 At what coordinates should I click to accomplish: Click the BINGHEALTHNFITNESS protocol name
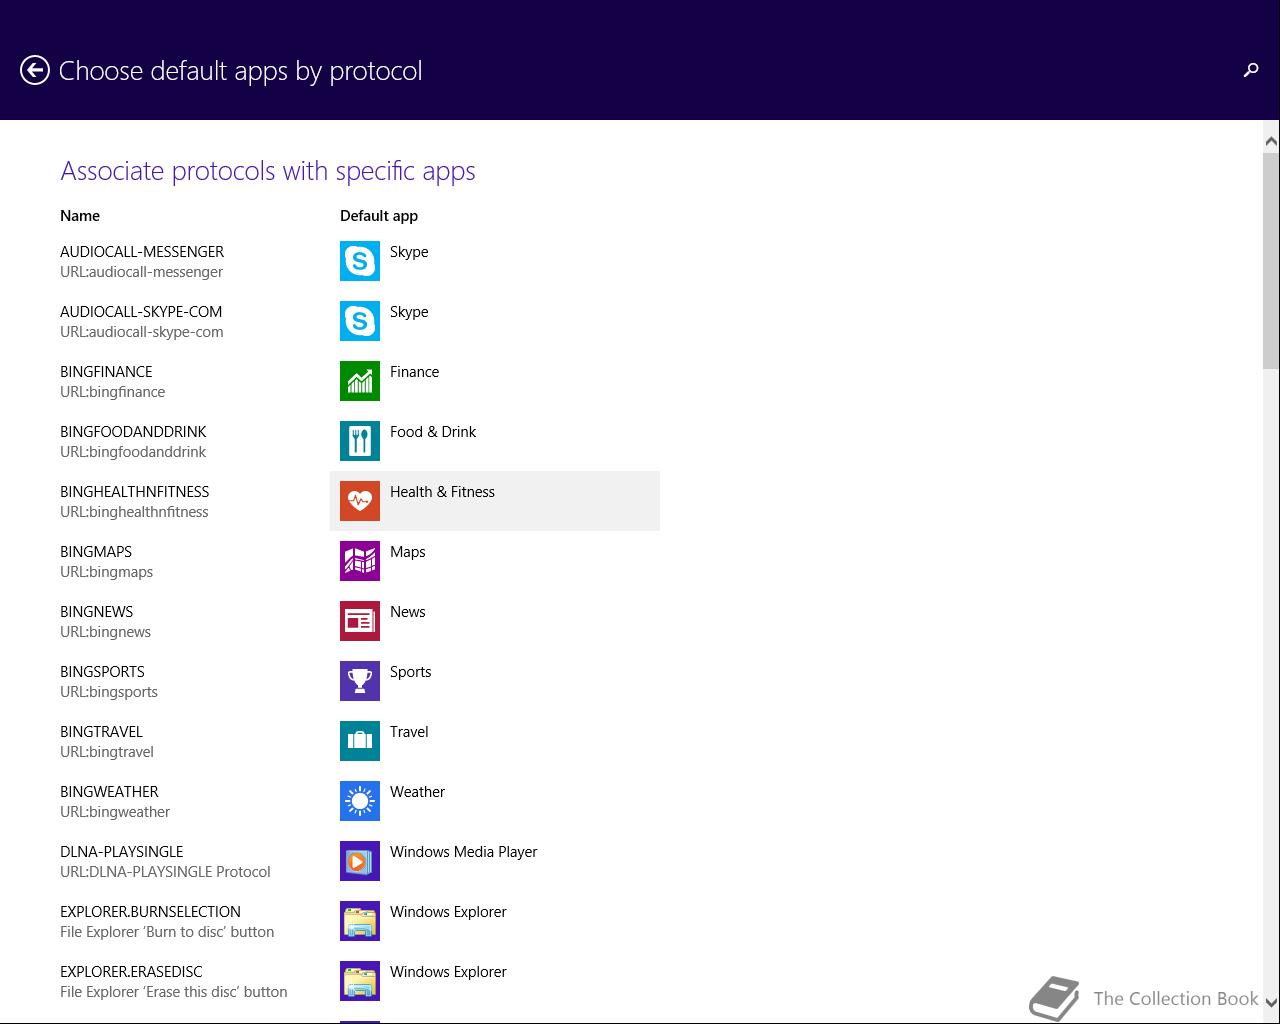135,492
